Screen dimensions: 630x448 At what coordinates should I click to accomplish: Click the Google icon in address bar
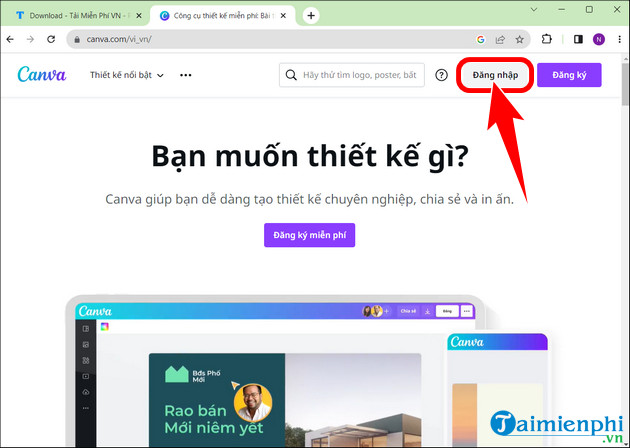click(481, 39)
